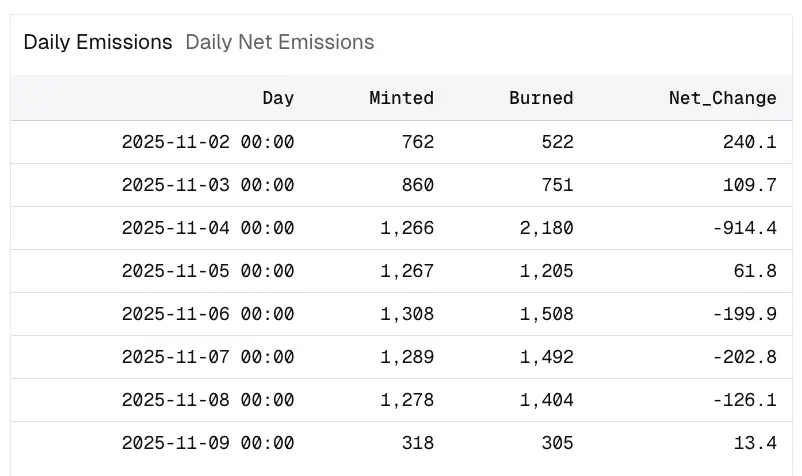Screen dimensions: 802x476
Task: Select the Daily Emissions title tab
Action: (98, 42)
